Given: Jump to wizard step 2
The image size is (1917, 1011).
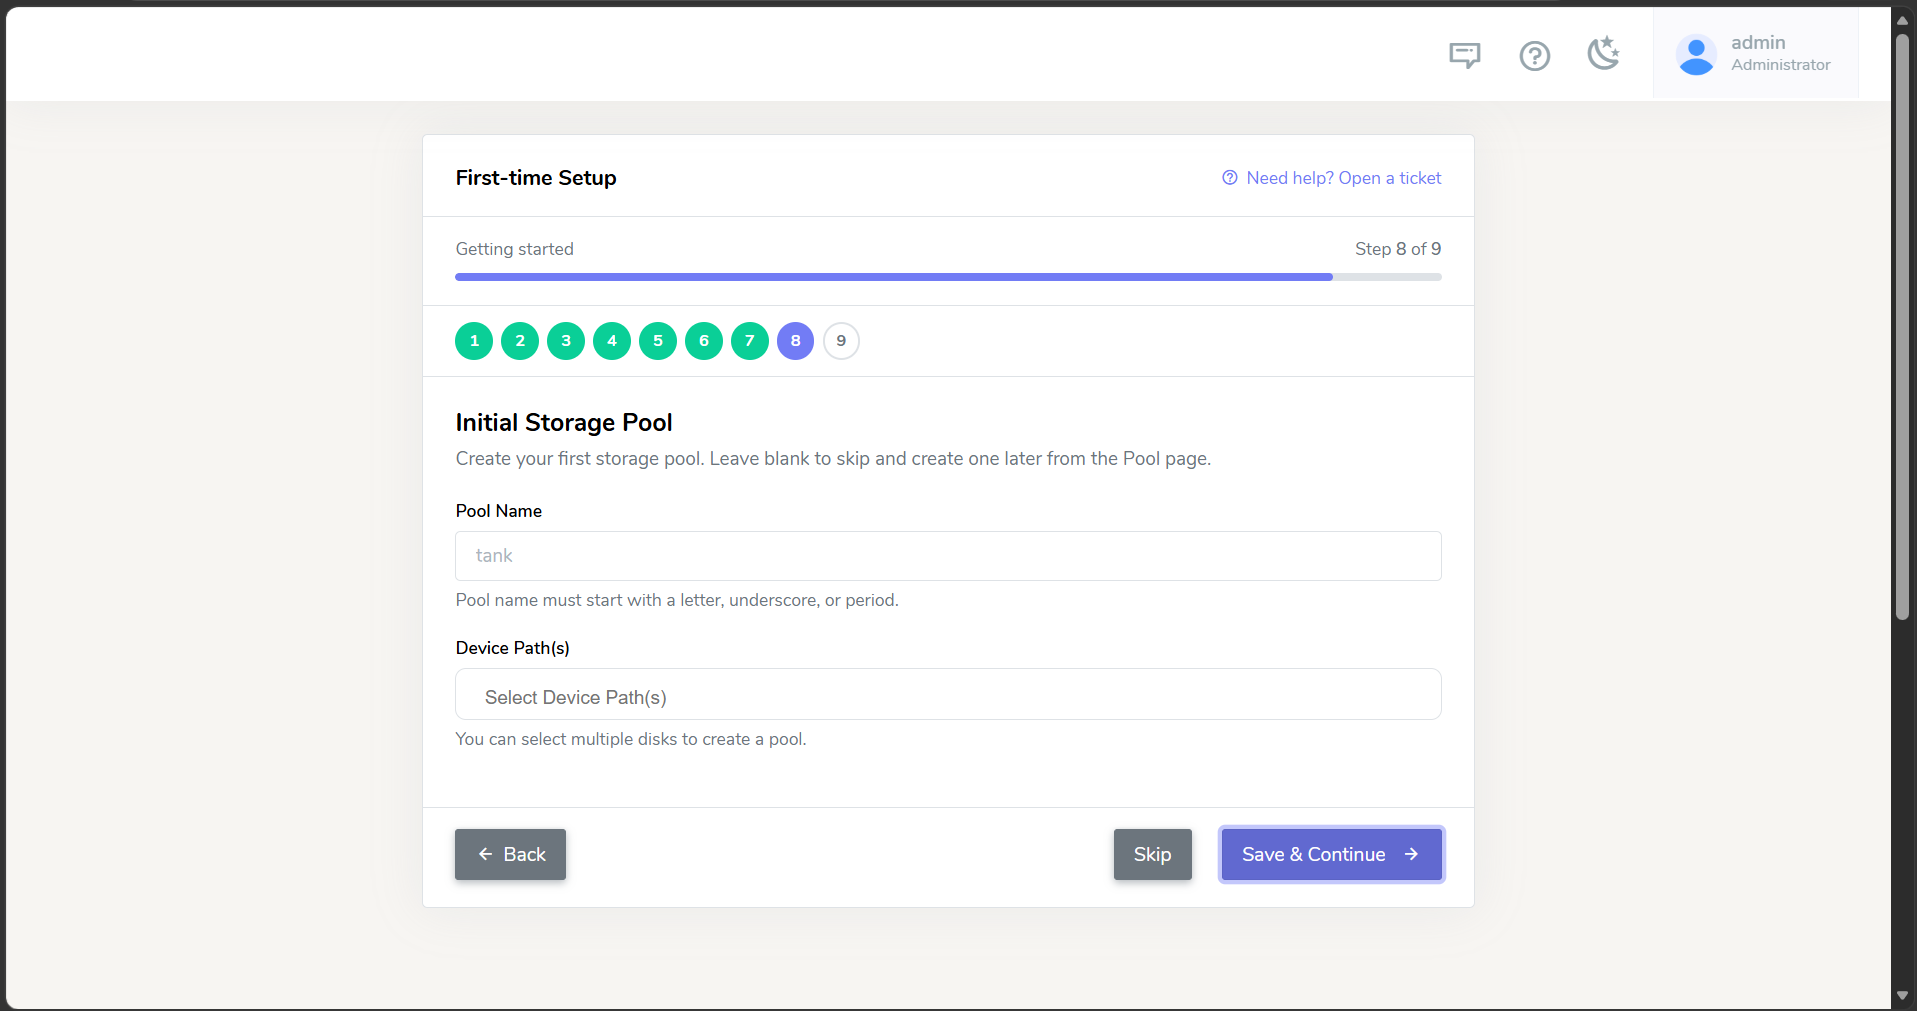Looking at the screenshot, I should (520, 341).
